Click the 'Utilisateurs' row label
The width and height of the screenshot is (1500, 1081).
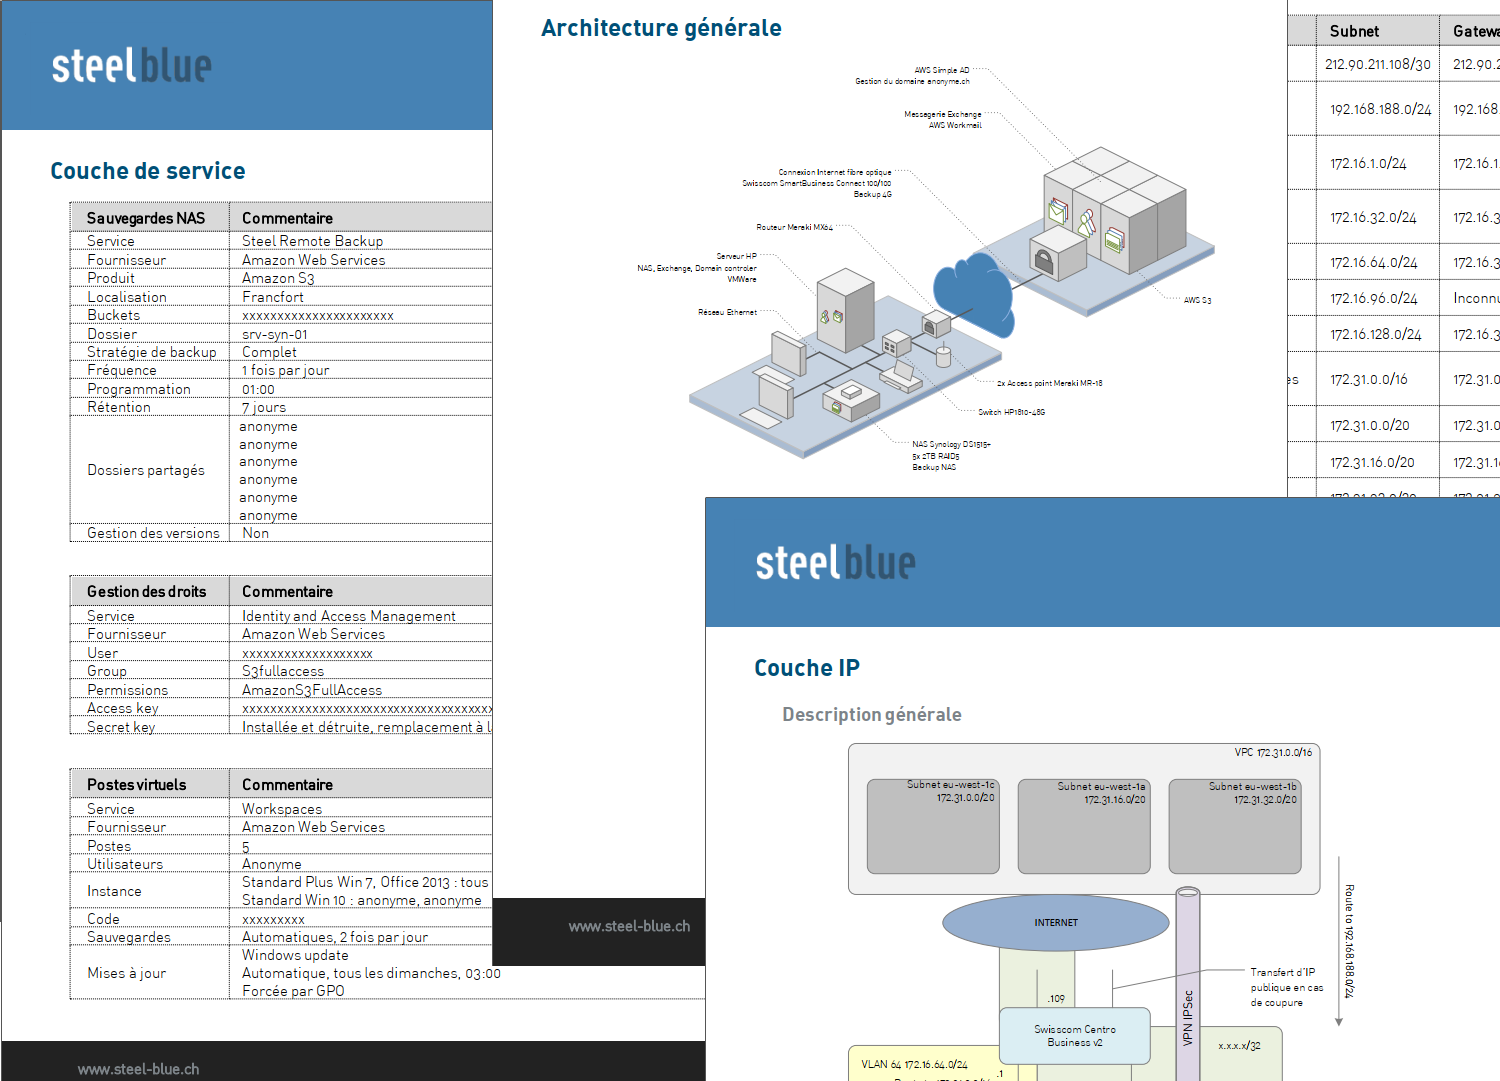point(125,864)
